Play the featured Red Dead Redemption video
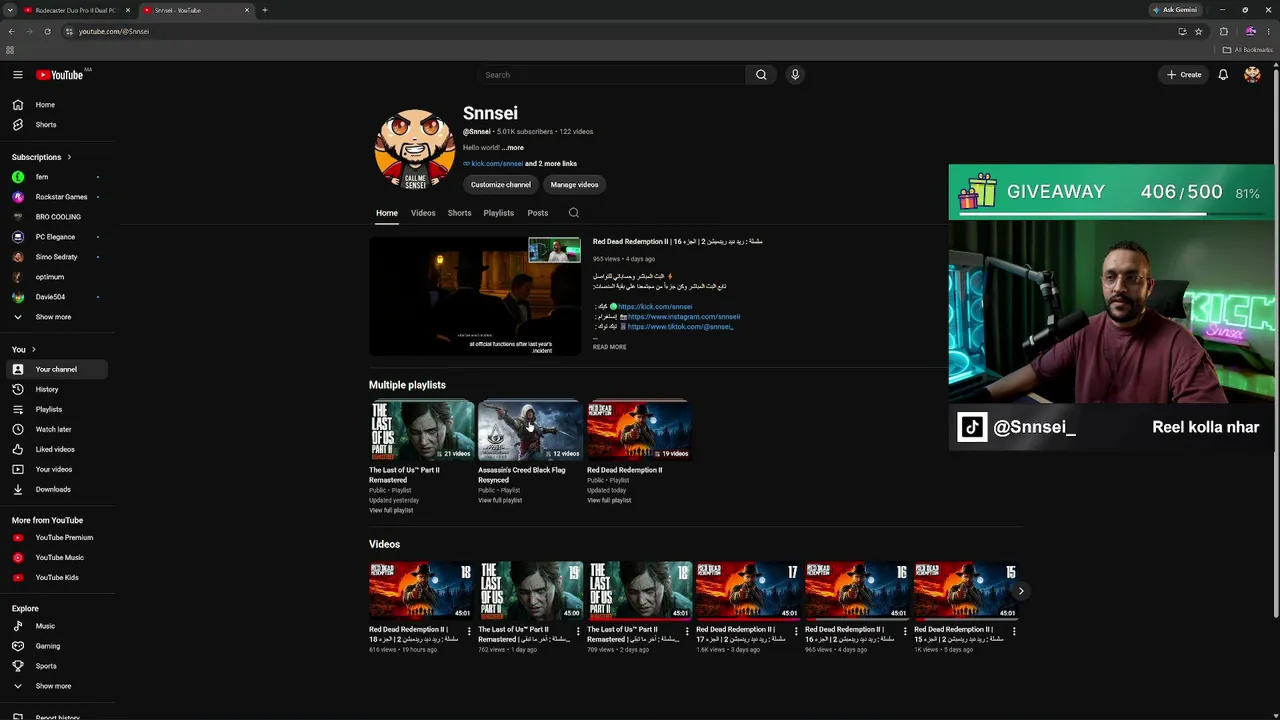 (x=475, y=296)
